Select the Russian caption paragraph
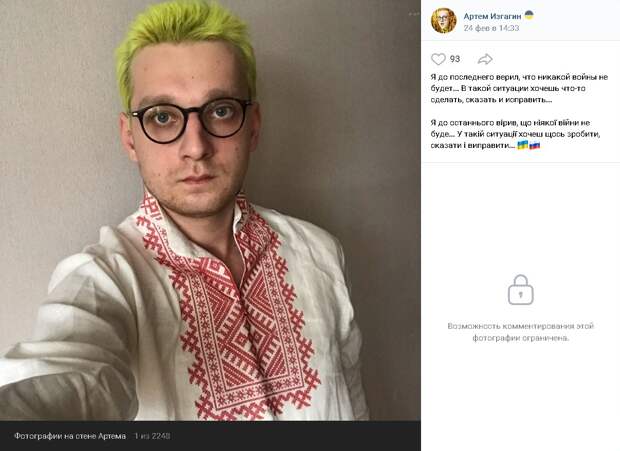Screen dimensions: 620x451 [x=519, y=89]
